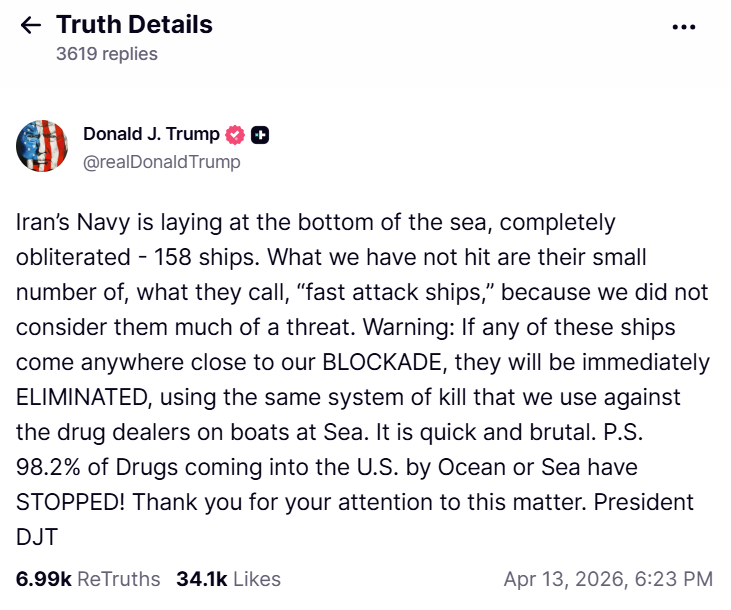View the 34.1k Likes list

[228, 579]
